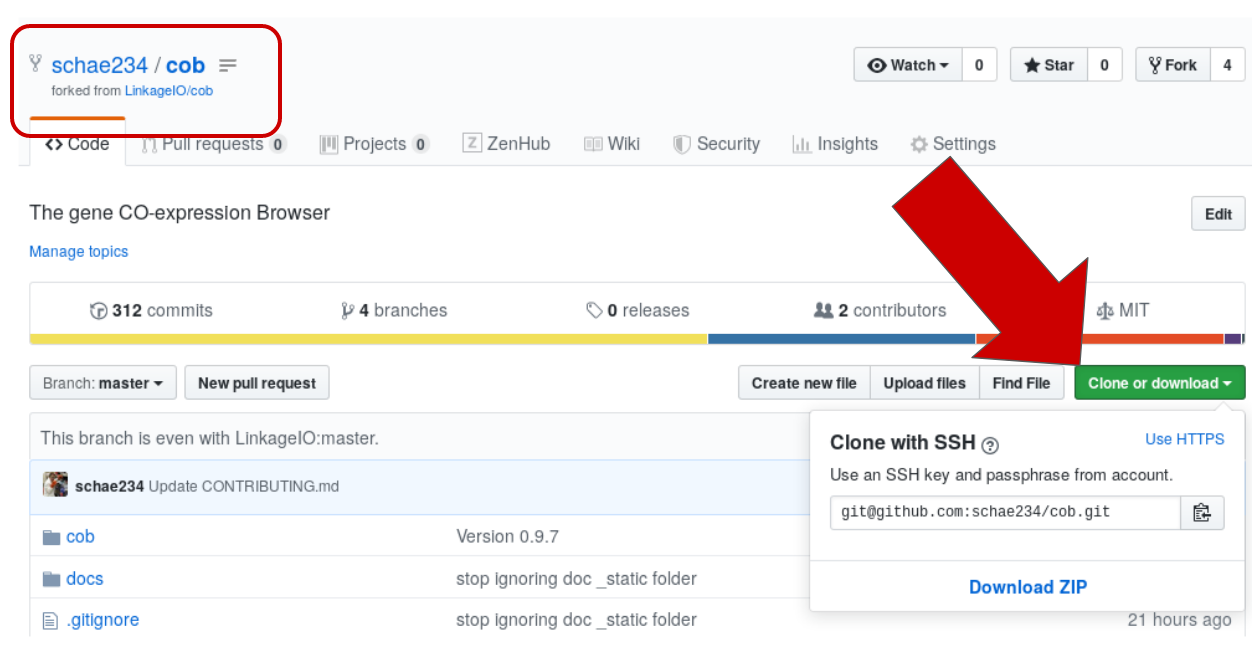The height and width of the screenshot is (647, 1254).
Task: Click the list icon next to cob
Action: [x=228, y=66]
